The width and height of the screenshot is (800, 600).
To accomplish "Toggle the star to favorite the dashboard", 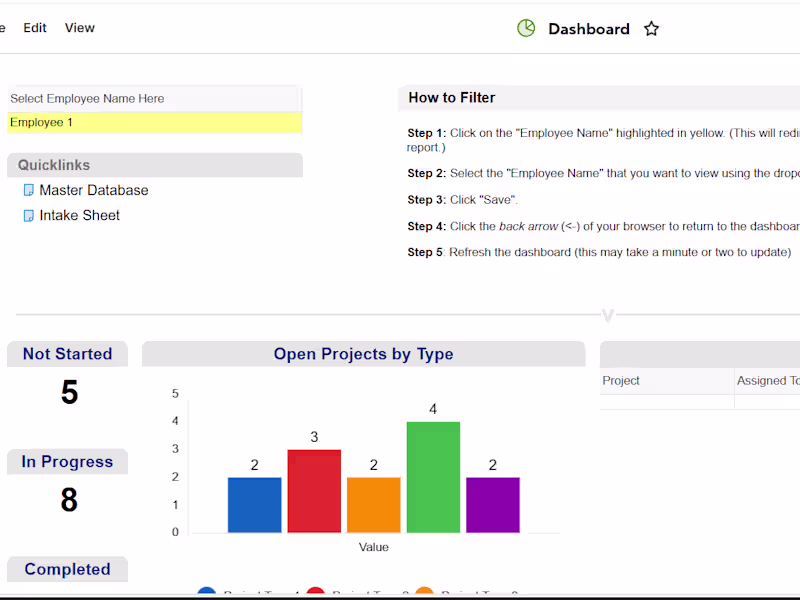I will (x=651, y=29).
